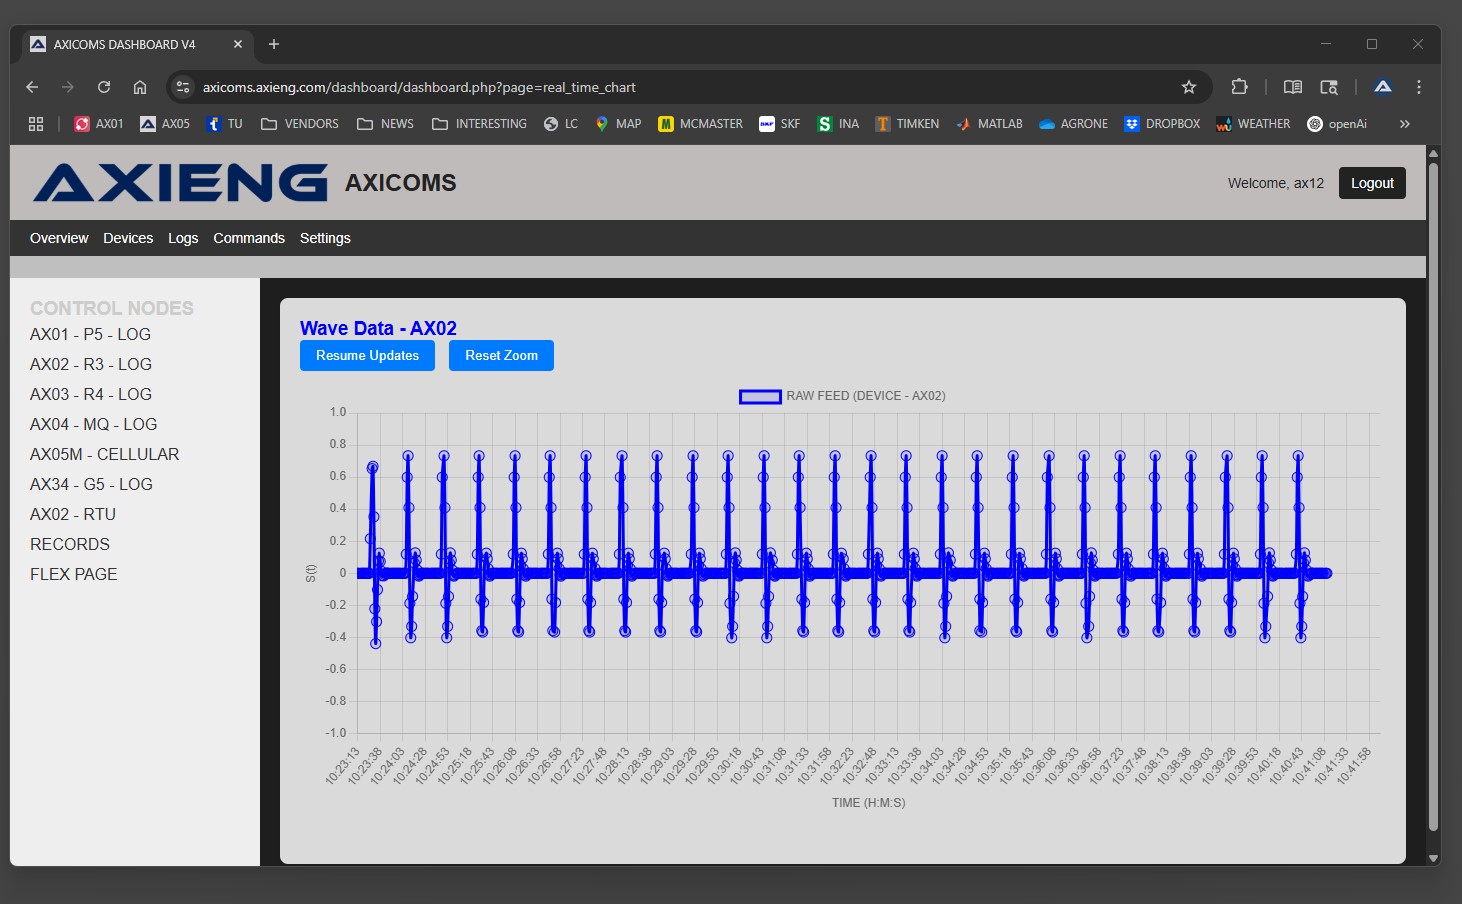Click the Reset Zoom button
Viewport: 1462px width, 904px height.
coord(501,355)
